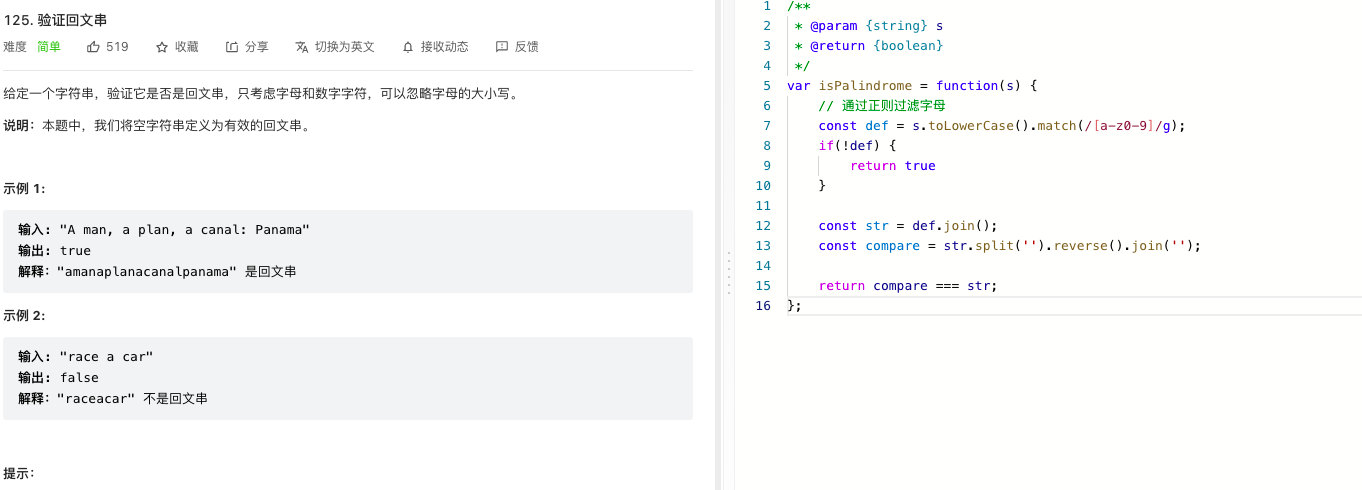1362x490 pixels.
Task: Open 收藏 to save the problem
Action: tap(187, 46)
